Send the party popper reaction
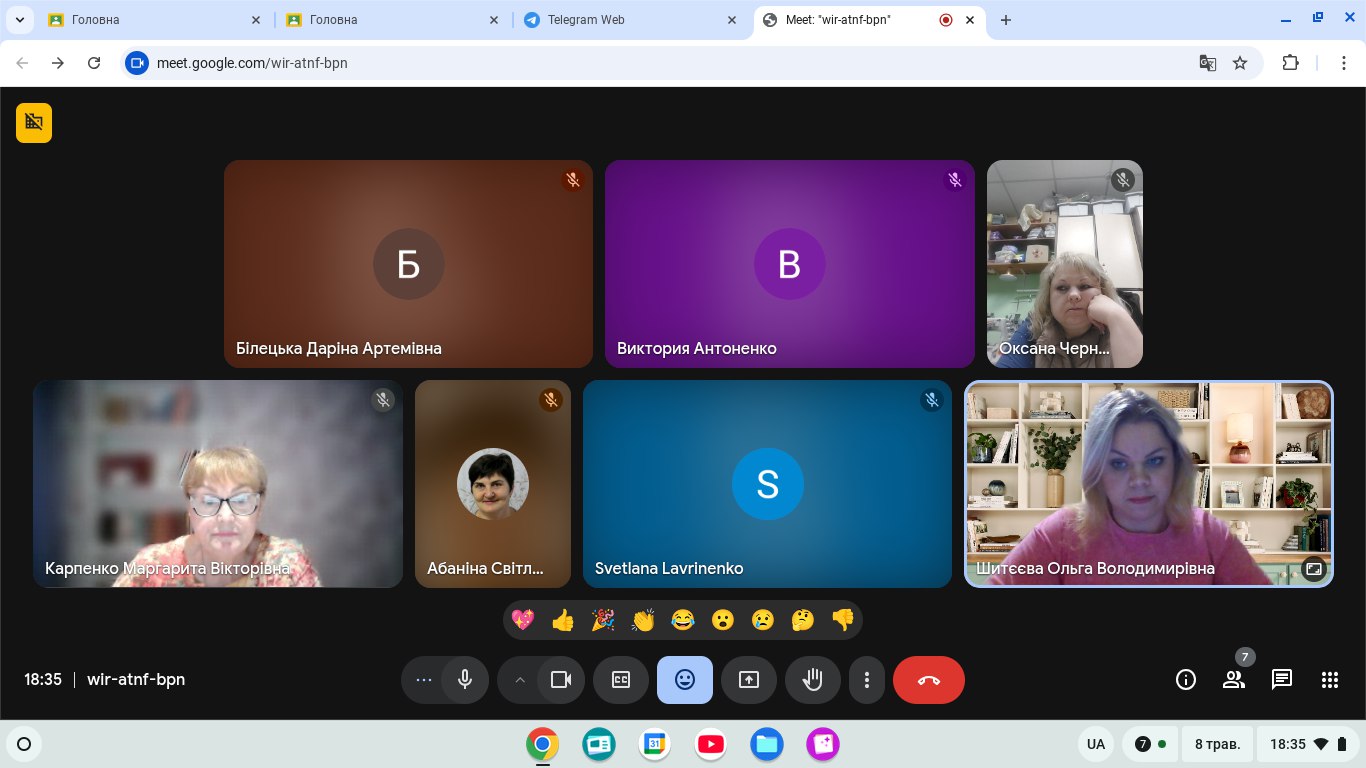1366x768 pixels. pos(603,620)
